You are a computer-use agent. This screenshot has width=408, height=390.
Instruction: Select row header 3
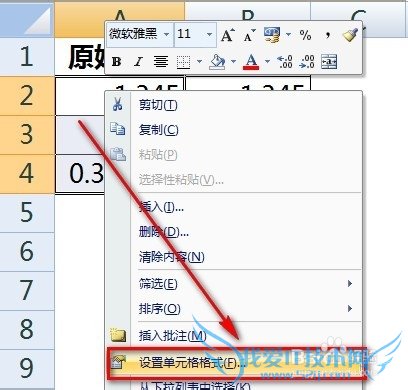27,135
